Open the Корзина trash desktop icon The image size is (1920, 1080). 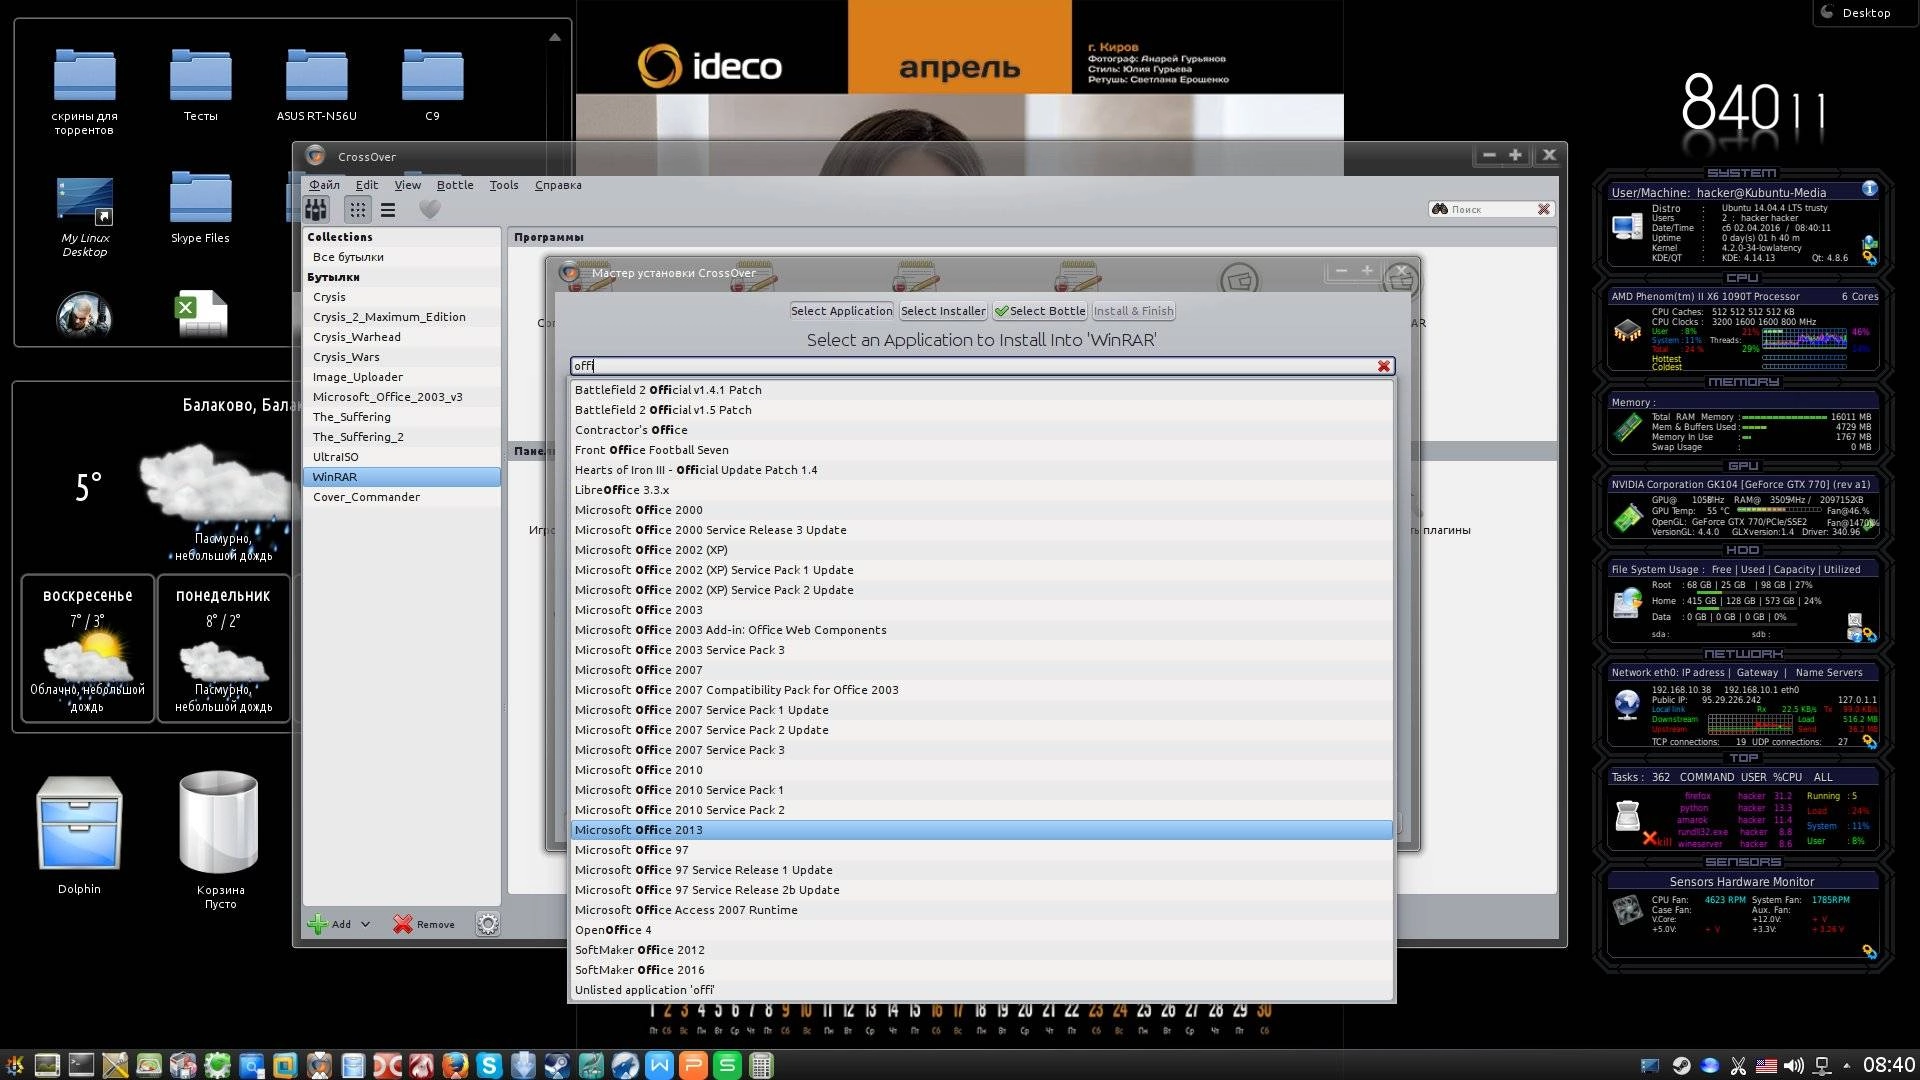(220, 838)
